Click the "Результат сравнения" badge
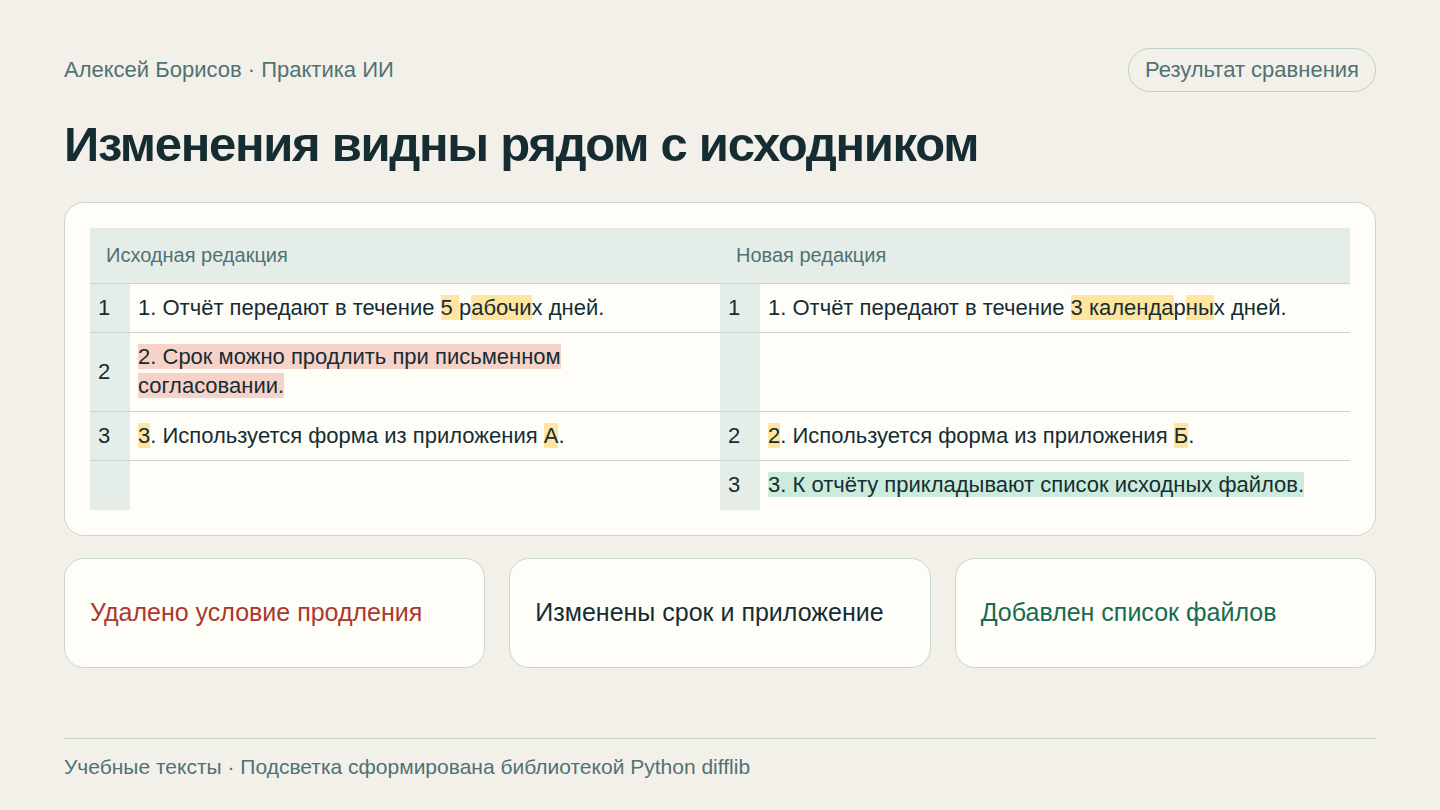The image size is (1440, 810). (x=1251, y=70)
